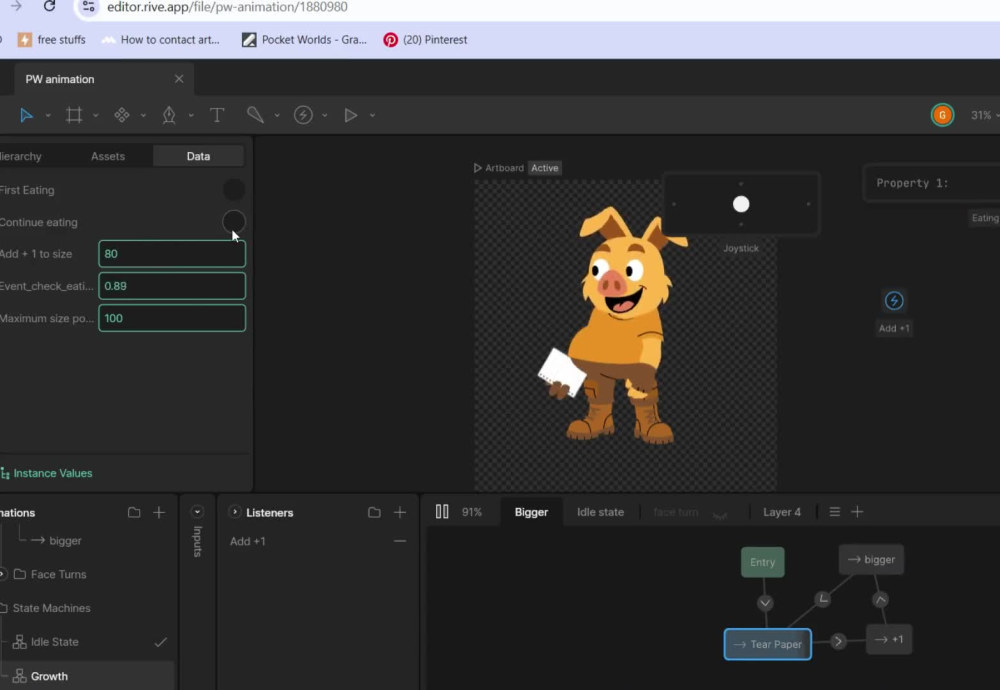This screenshot has height=690, width=1000.
Task: Toggle Listeners panel arrow button
Action: pyautogui.click(x=235, y=512)
